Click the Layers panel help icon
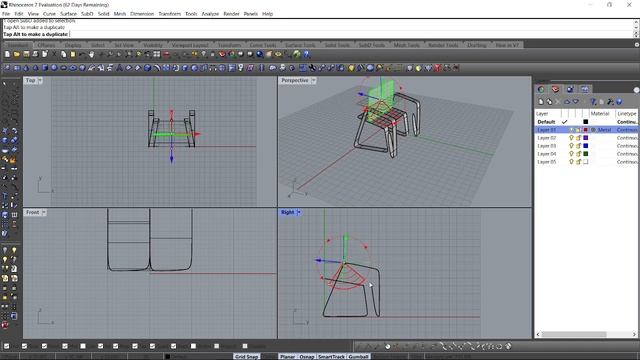This screenshot has height=360, width=640. (x=619, y=102)
